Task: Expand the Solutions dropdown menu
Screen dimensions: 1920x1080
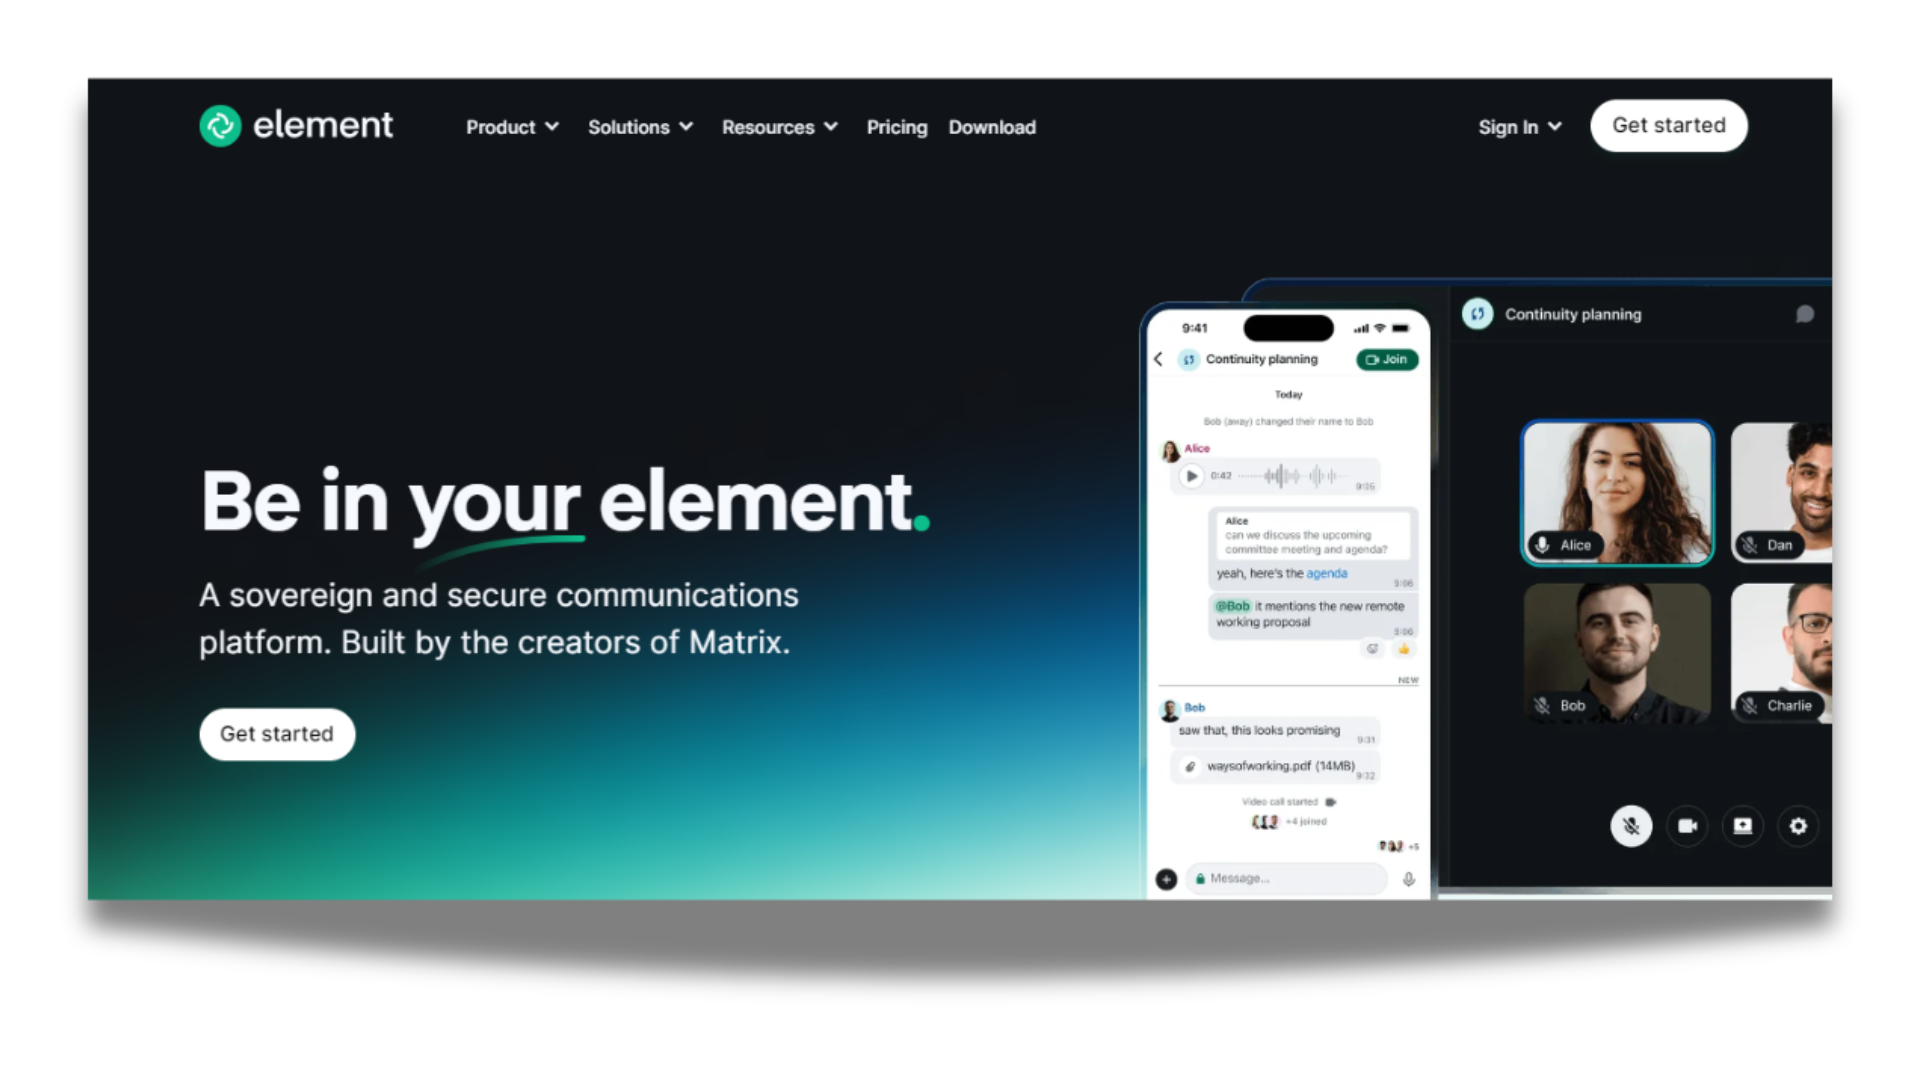Action: click(640, 127)
